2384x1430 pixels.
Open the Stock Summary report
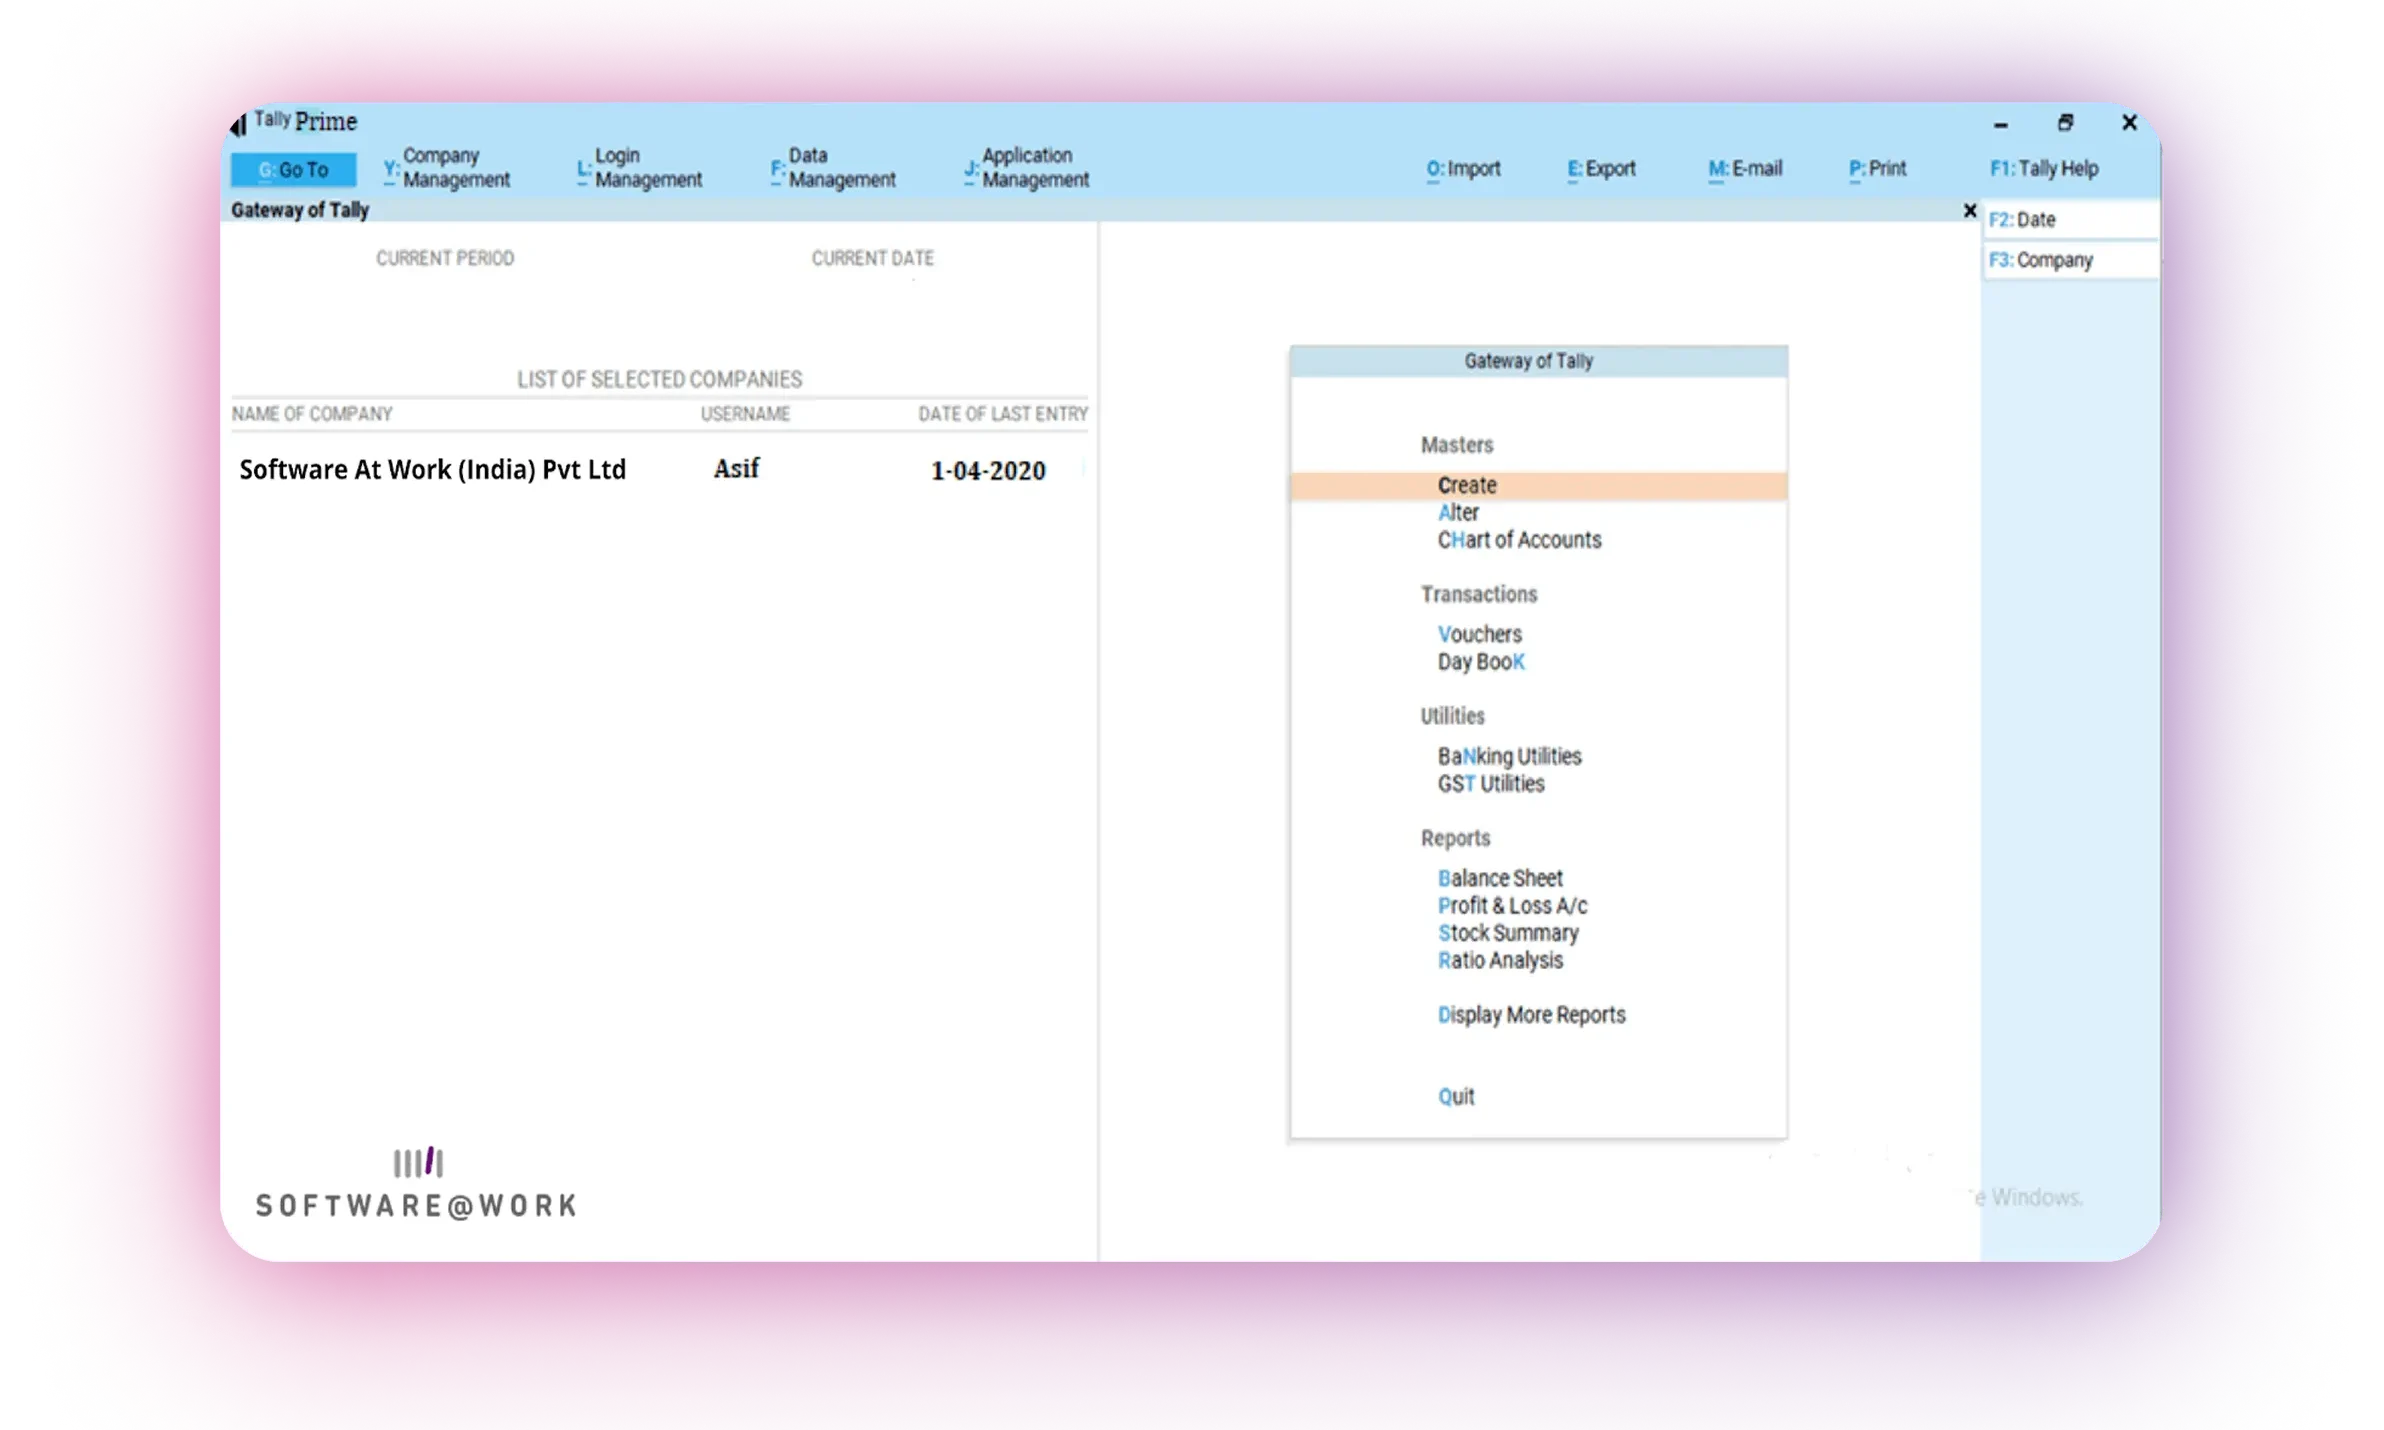pyautogui.click(x=1508, y=933)
